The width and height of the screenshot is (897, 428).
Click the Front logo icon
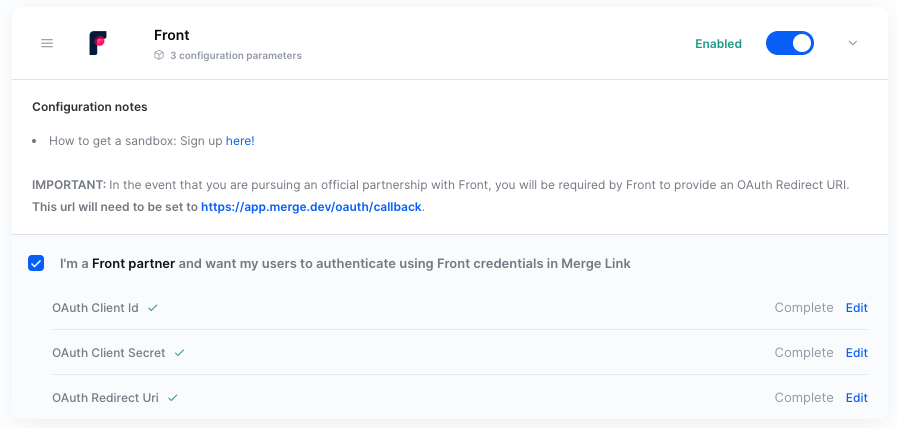98,43
